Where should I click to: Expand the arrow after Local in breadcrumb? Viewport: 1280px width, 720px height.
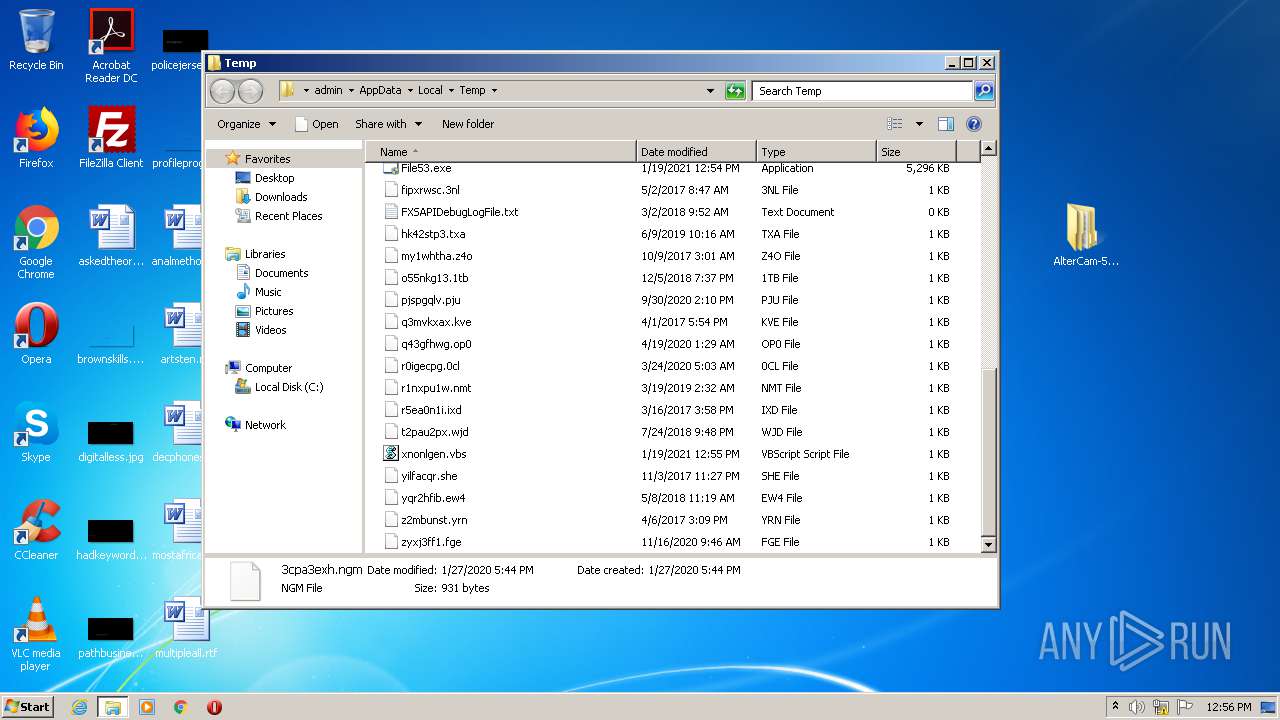point(451,91)
